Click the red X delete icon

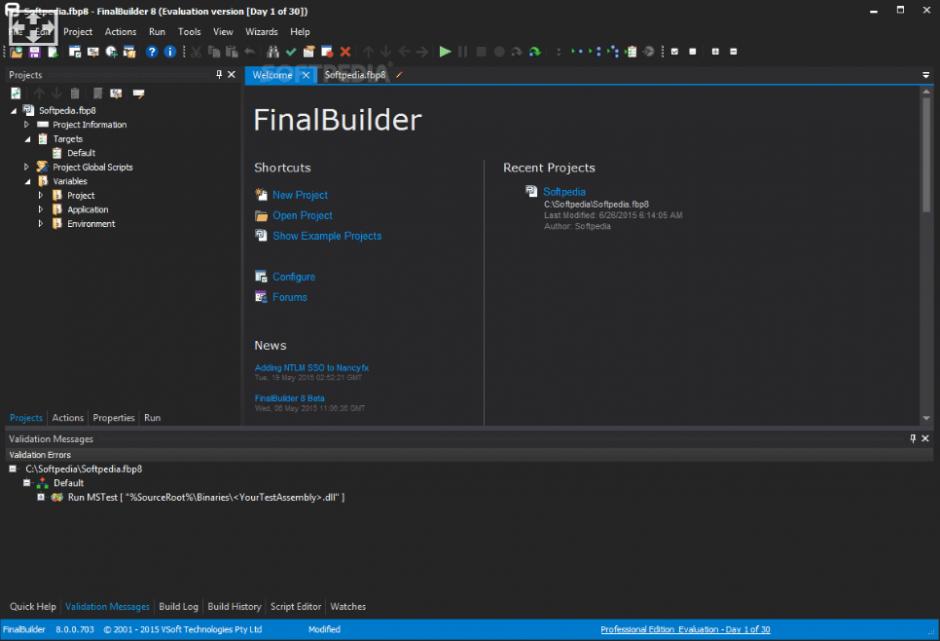[345, 52]
